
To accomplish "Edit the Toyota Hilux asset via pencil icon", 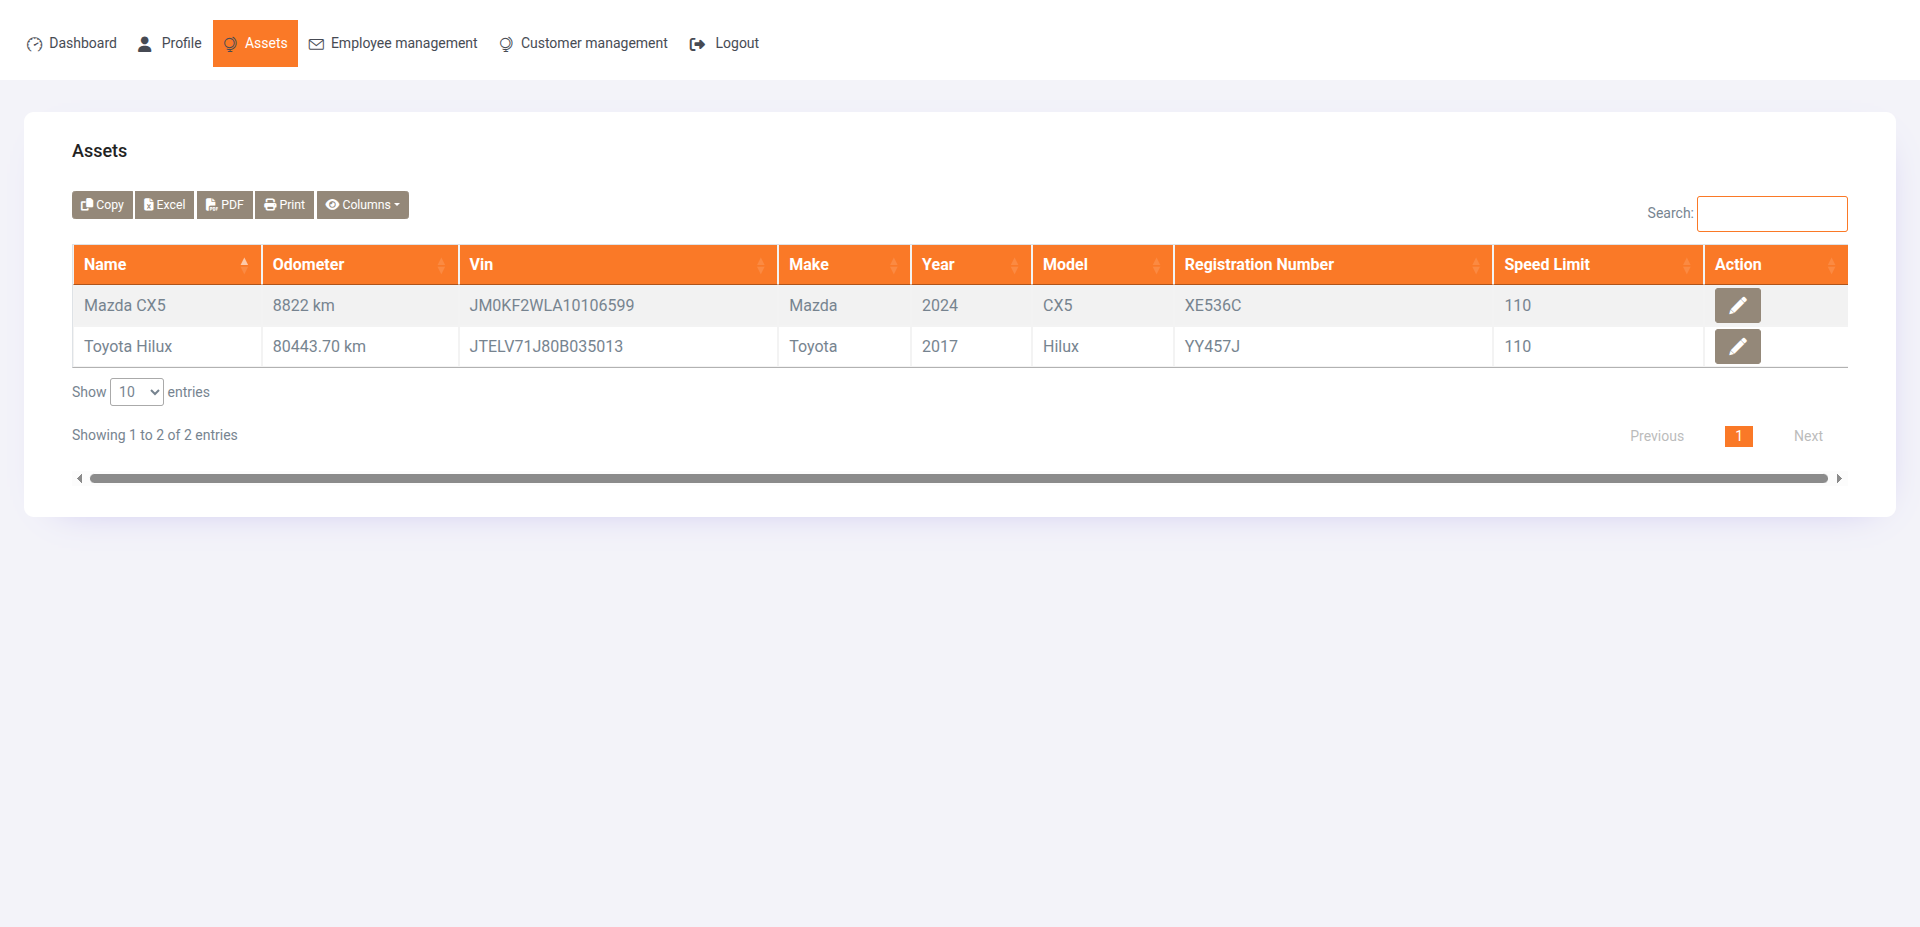I will pyautogui.click(x=1737, y=346).
